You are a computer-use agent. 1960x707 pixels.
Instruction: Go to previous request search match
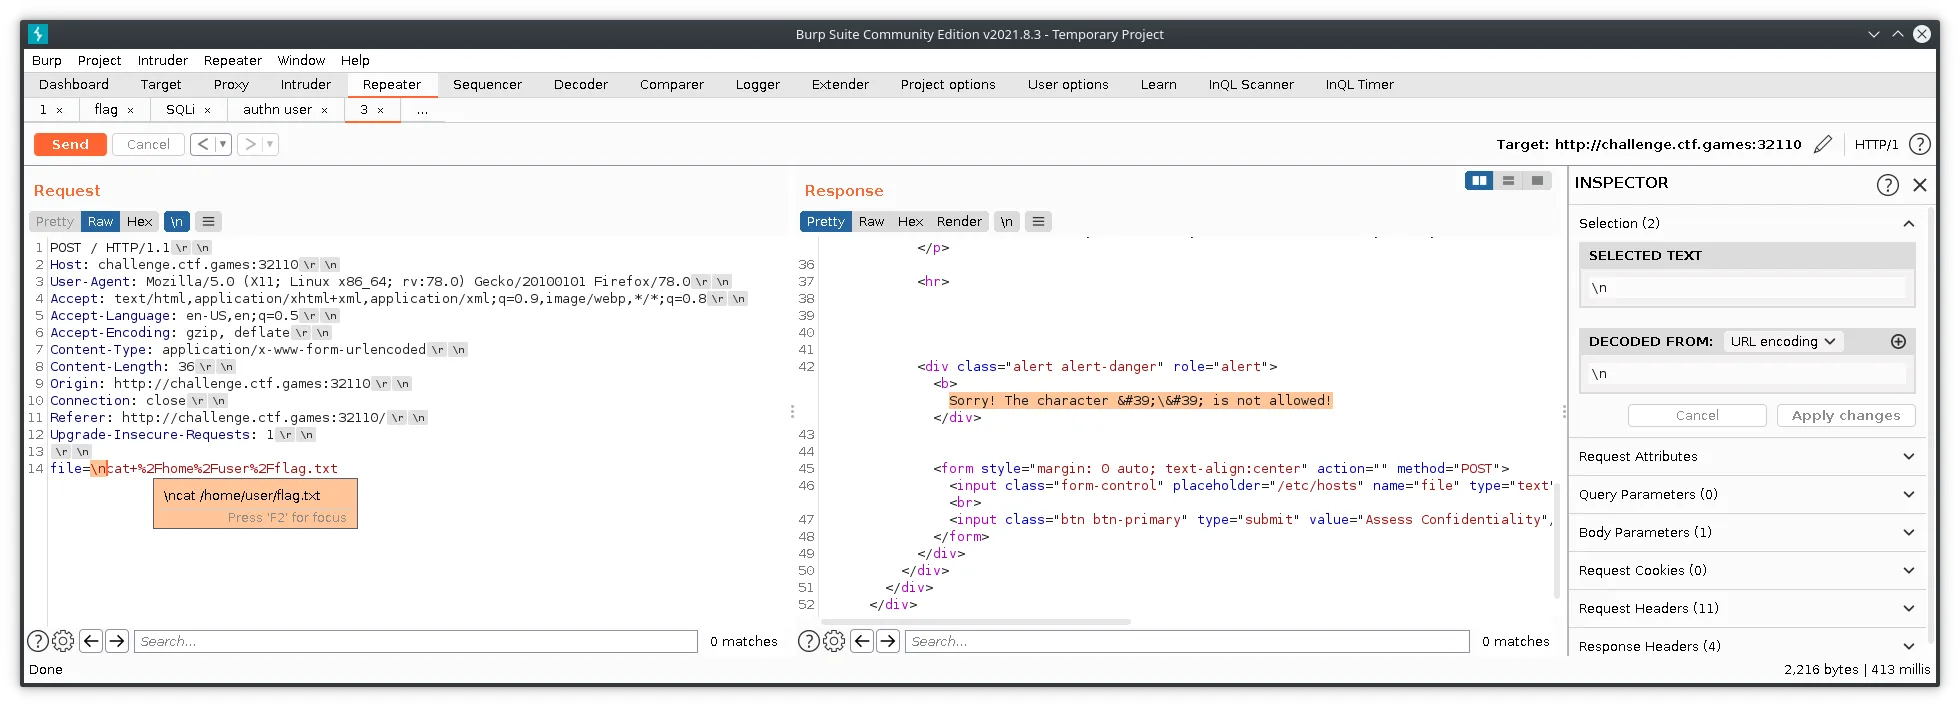click(91, 641)
